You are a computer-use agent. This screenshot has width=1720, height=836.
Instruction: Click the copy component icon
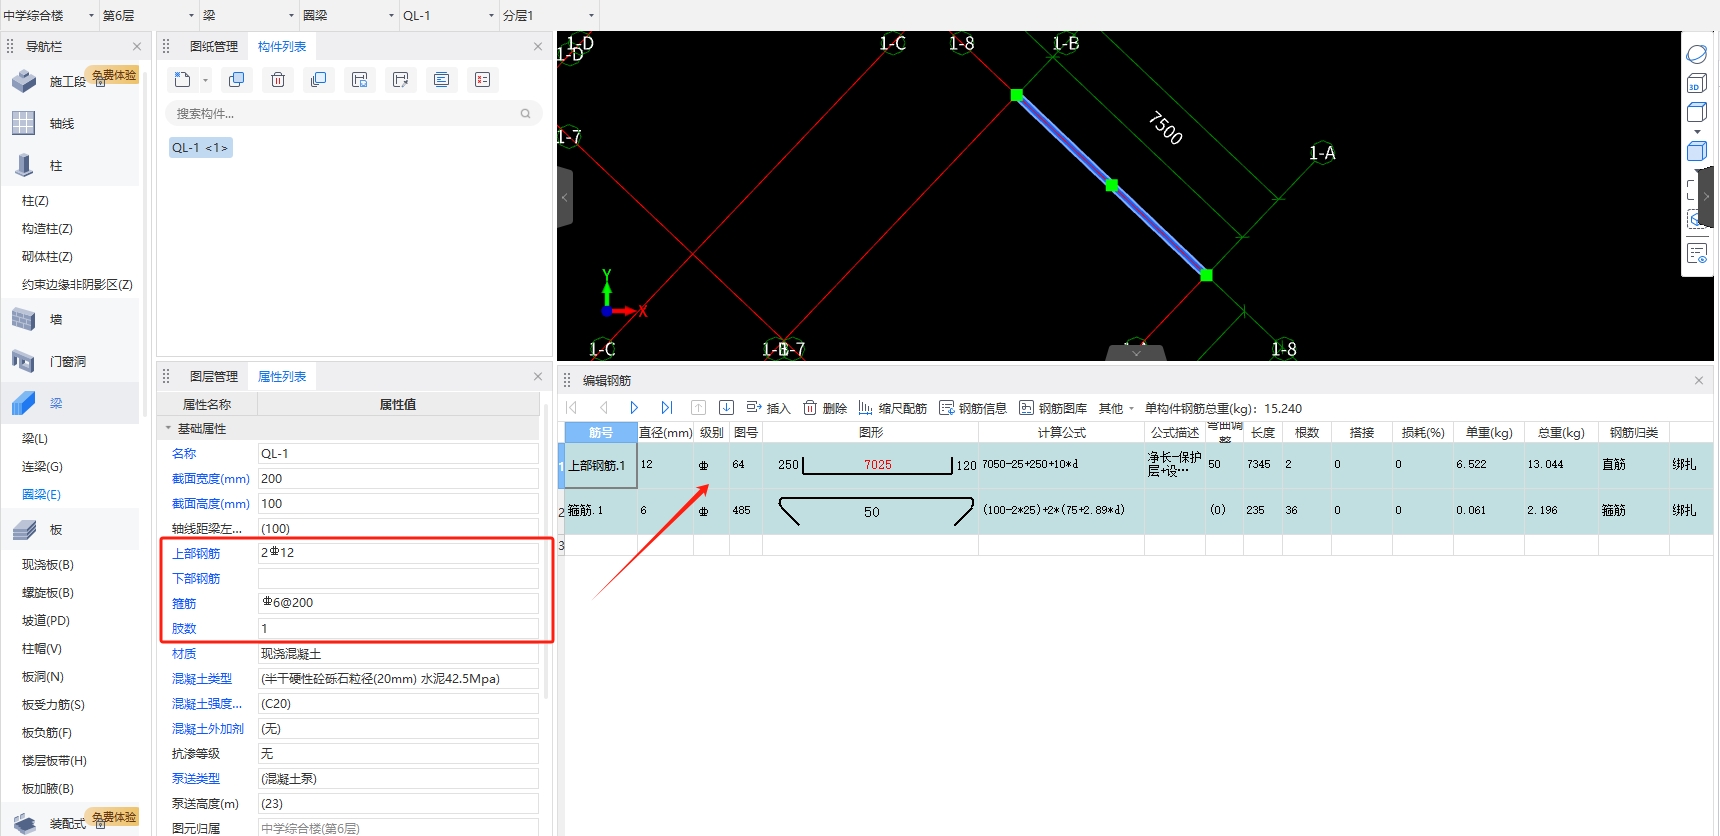coord(237,80)
